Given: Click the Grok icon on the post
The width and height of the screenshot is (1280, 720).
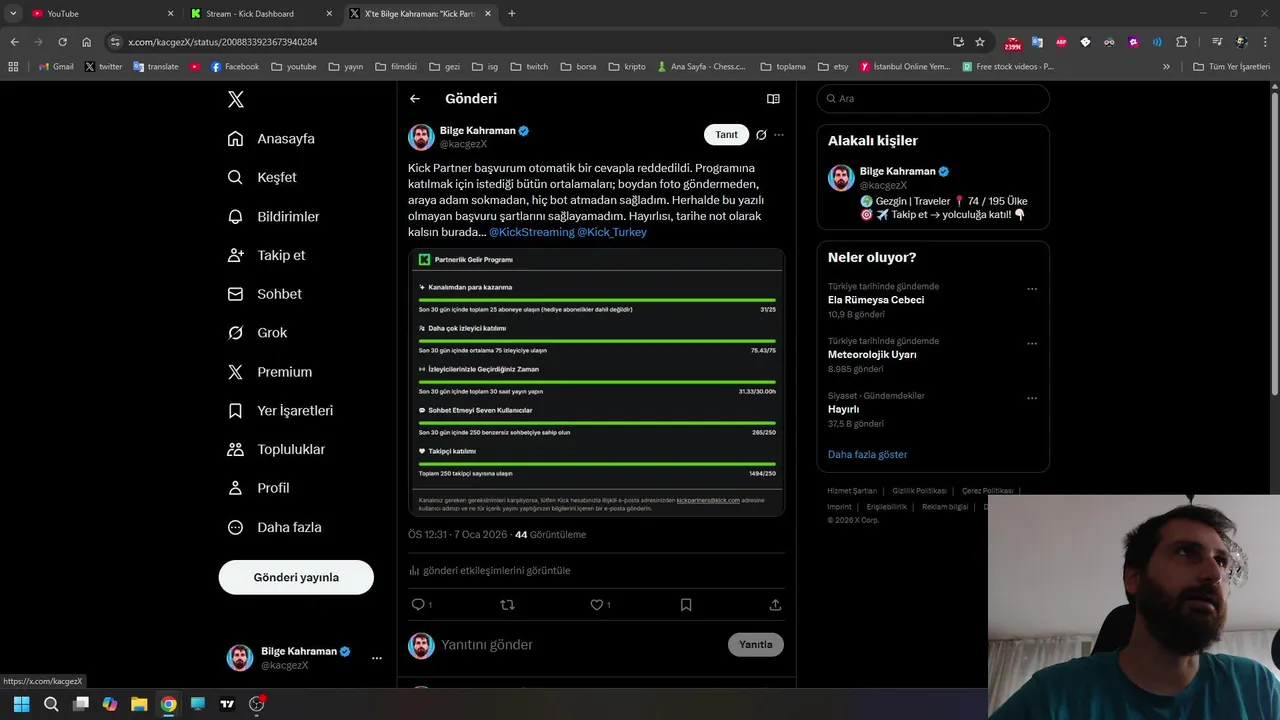Looking at the screenshot, I should coord(761,135).
